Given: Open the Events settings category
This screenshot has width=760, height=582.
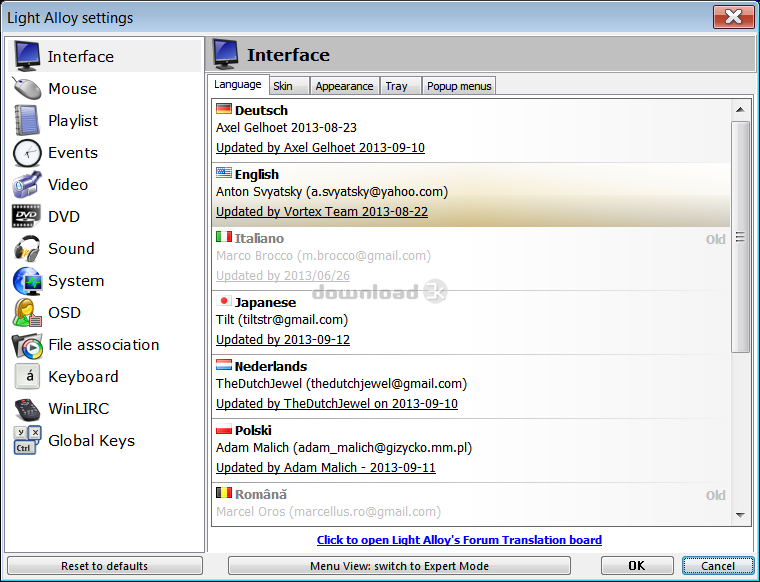Looking at the screenshot, I should coord(104,153).
